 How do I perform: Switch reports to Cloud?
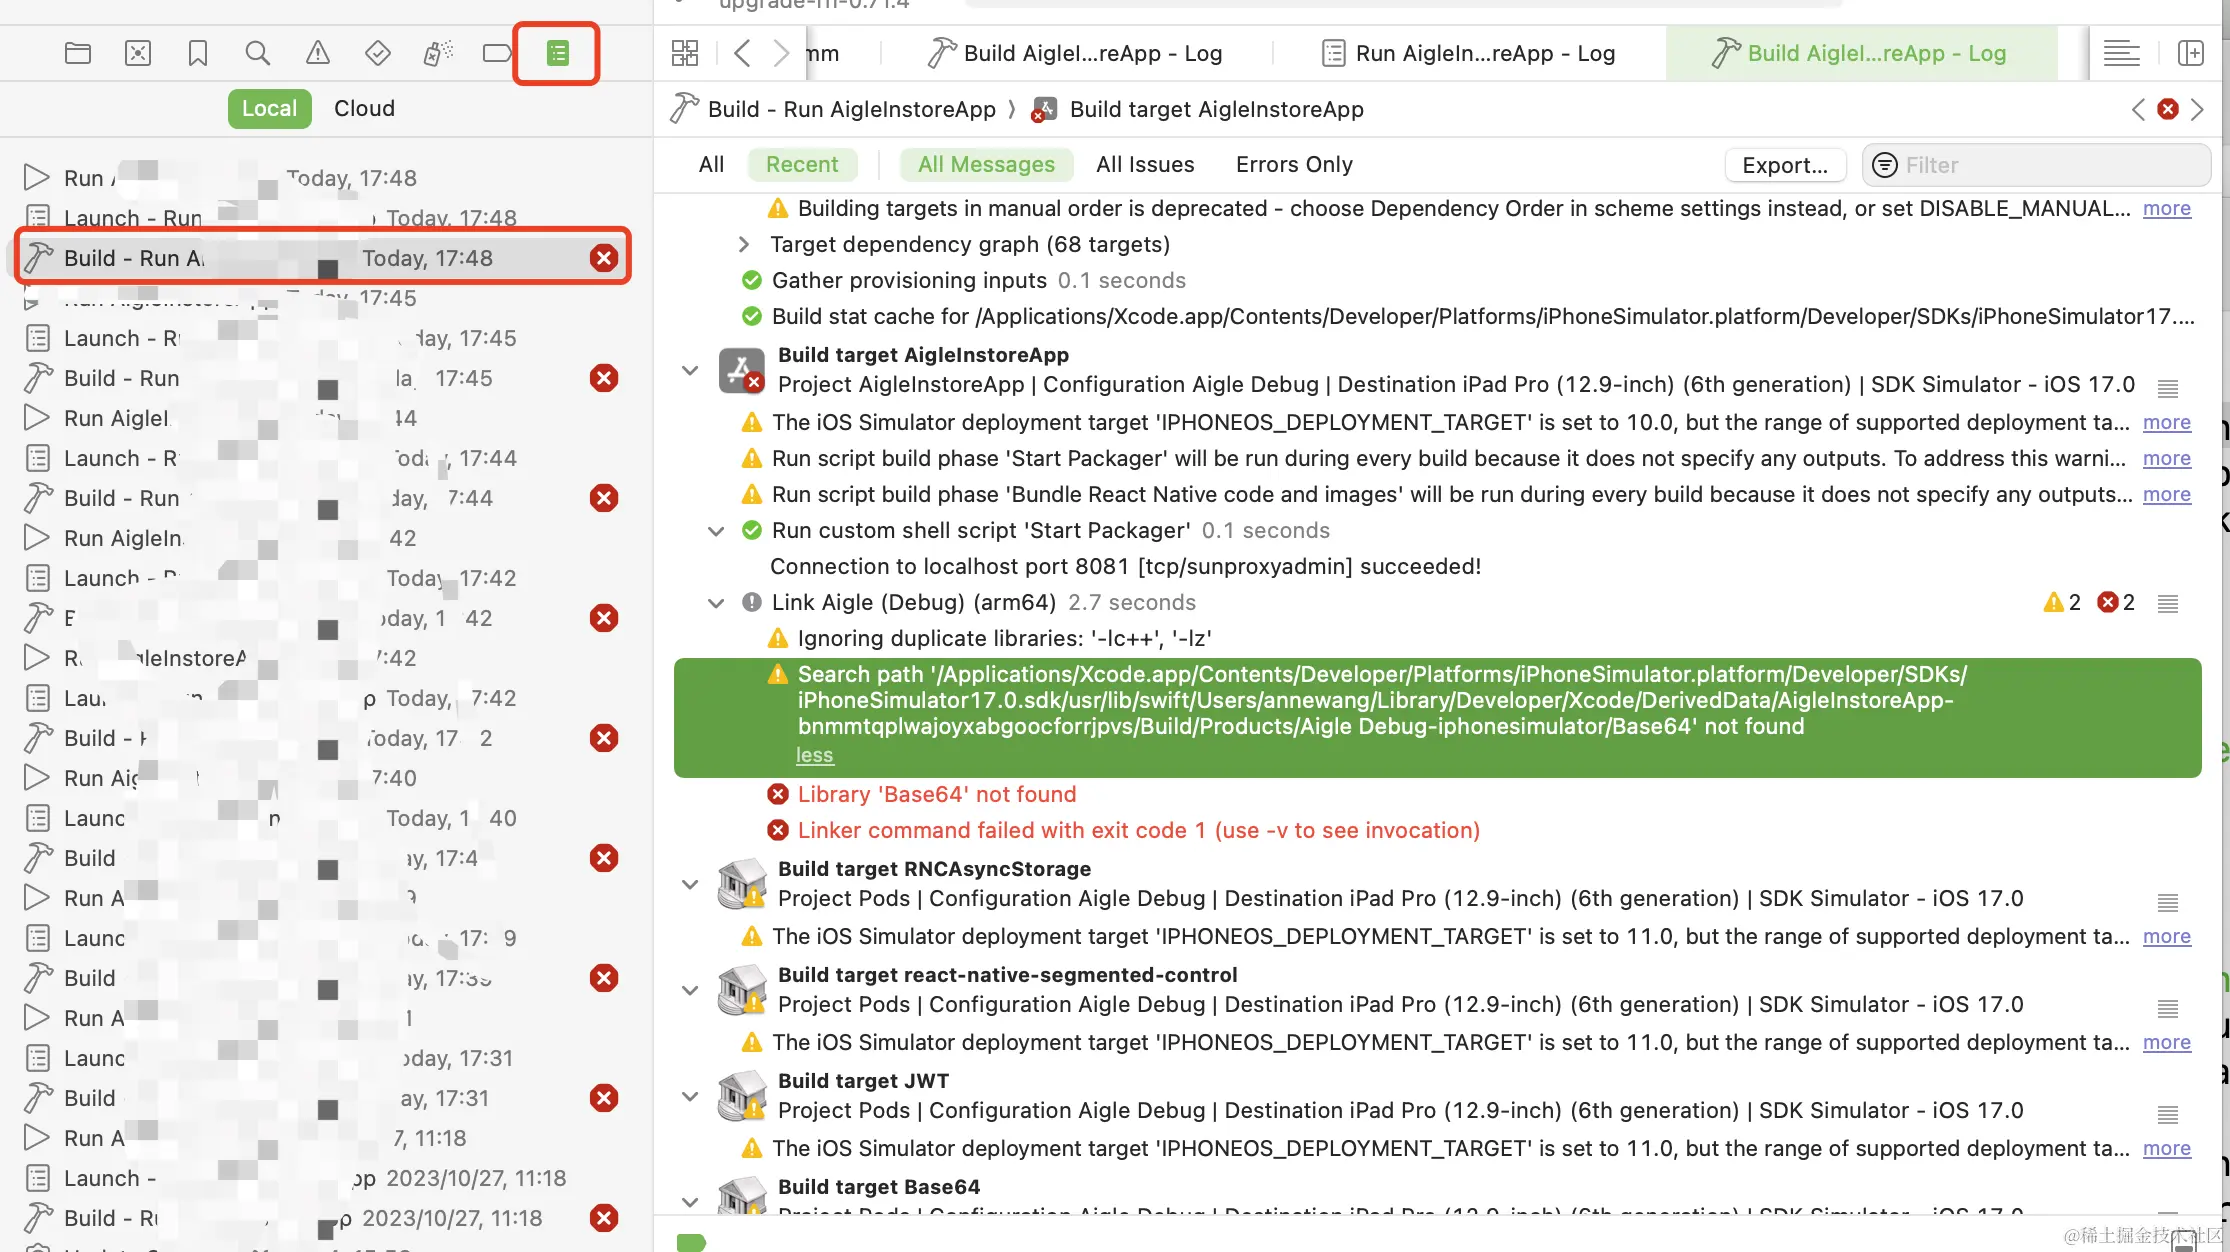[364, 109]
